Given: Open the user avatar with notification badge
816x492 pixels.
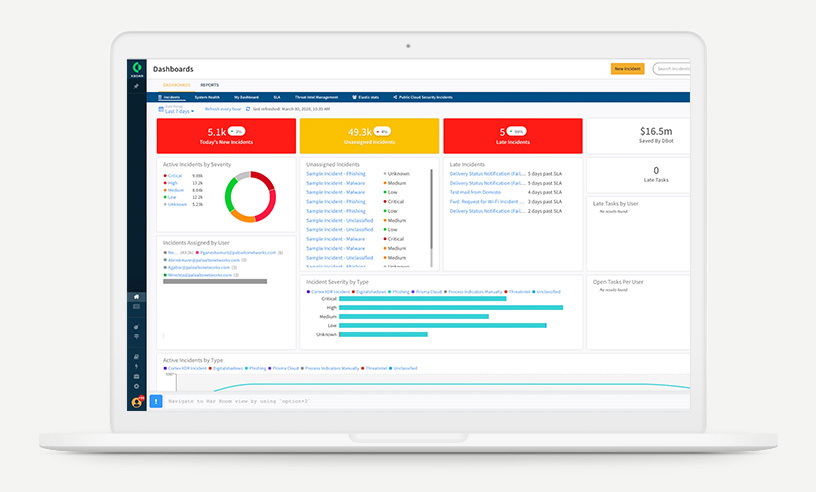Looking at the screenshot, I should 137,402.
